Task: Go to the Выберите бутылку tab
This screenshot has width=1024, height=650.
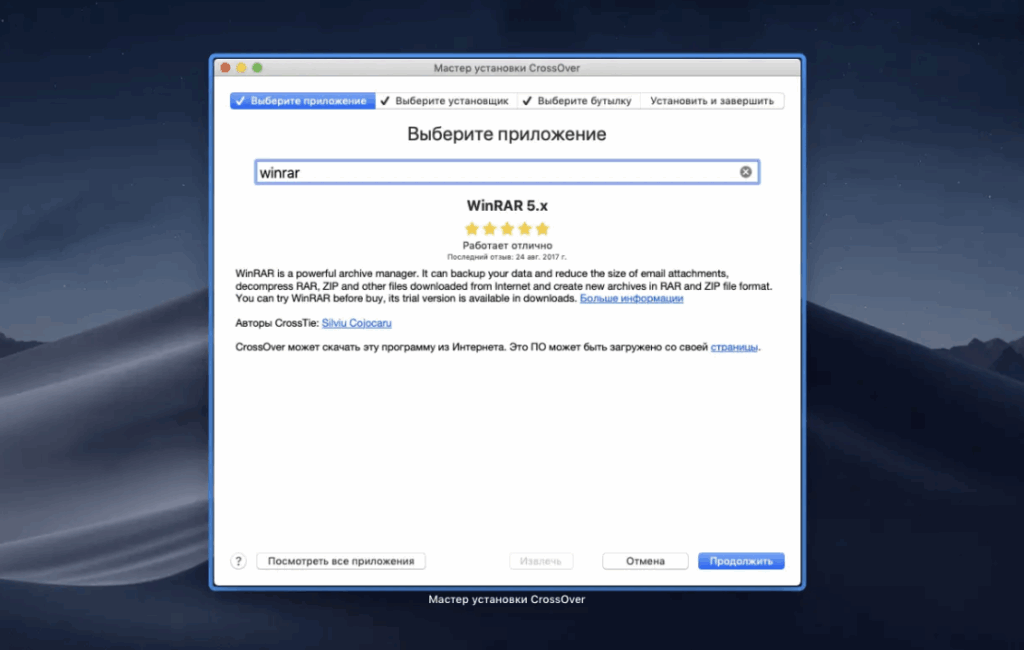Action: pos(579,101)
